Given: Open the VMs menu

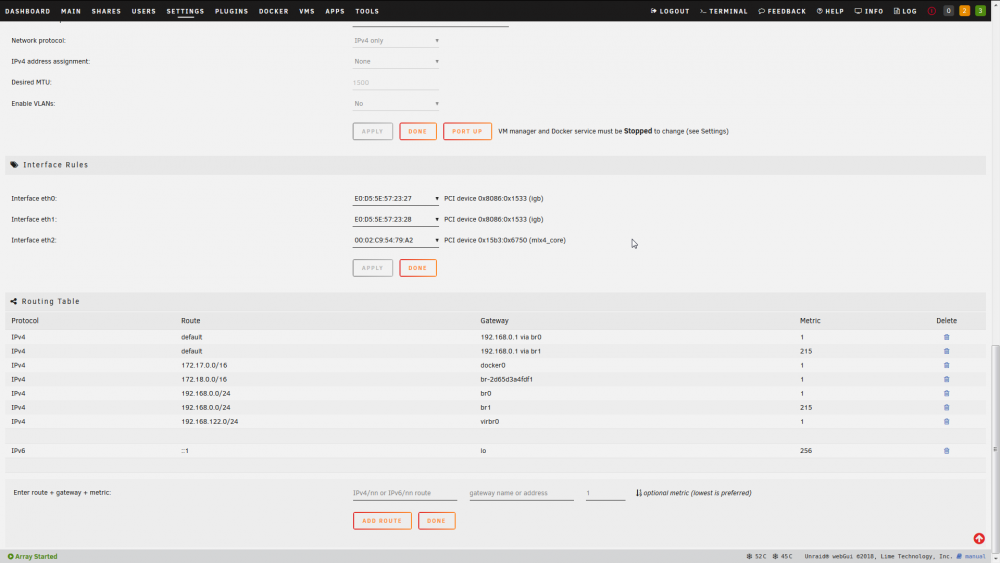Looking at the screenshot, I should [x=307, y=11].
